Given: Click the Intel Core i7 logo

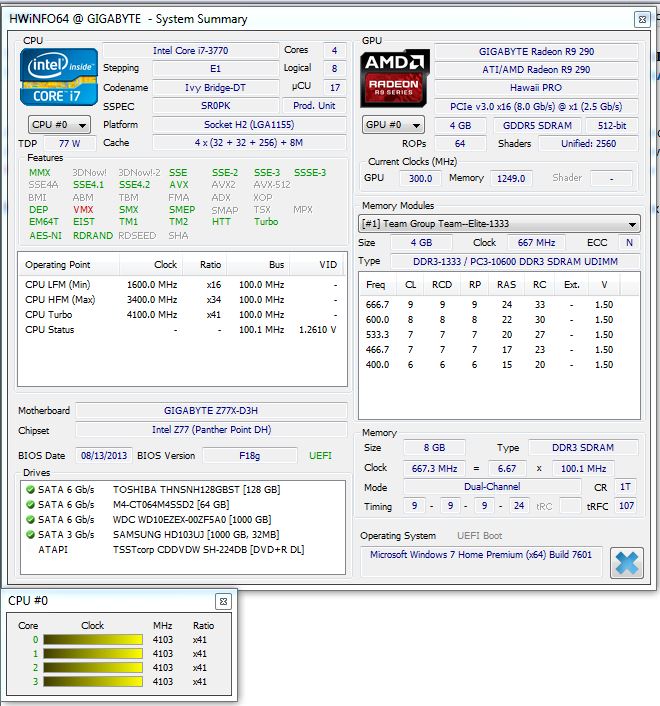Looking at the screenshot, I should coord(59,77).
